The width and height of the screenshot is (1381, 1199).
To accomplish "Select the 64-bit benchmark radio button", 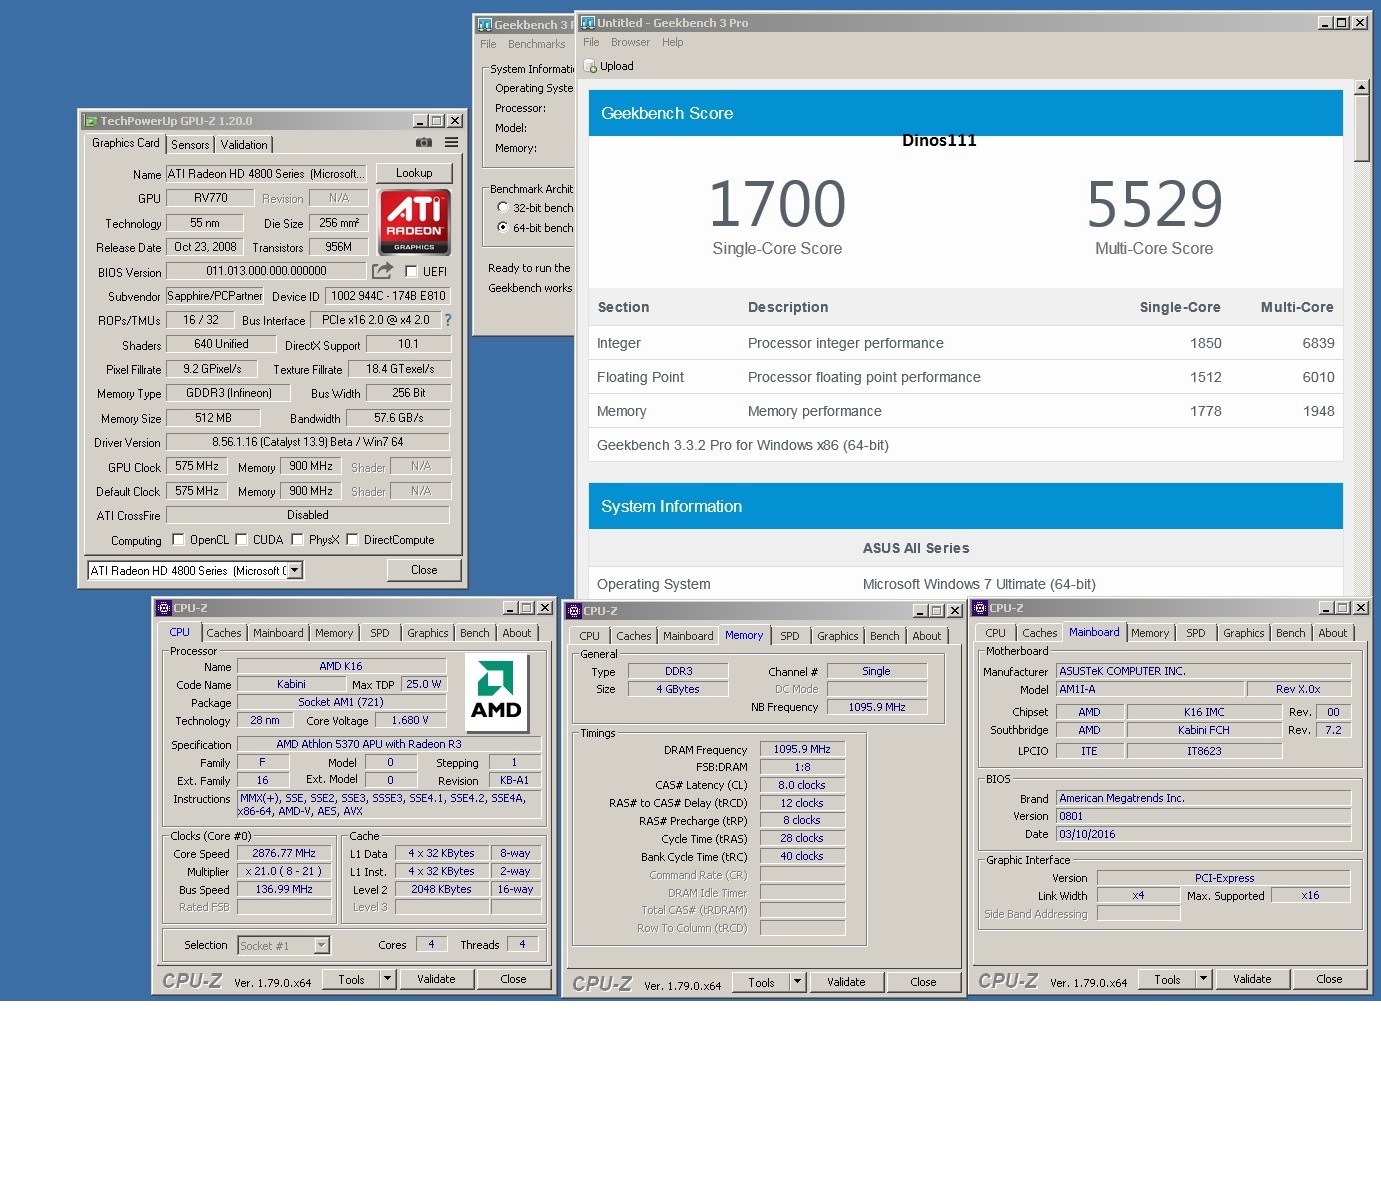I will tap(502, 227).
